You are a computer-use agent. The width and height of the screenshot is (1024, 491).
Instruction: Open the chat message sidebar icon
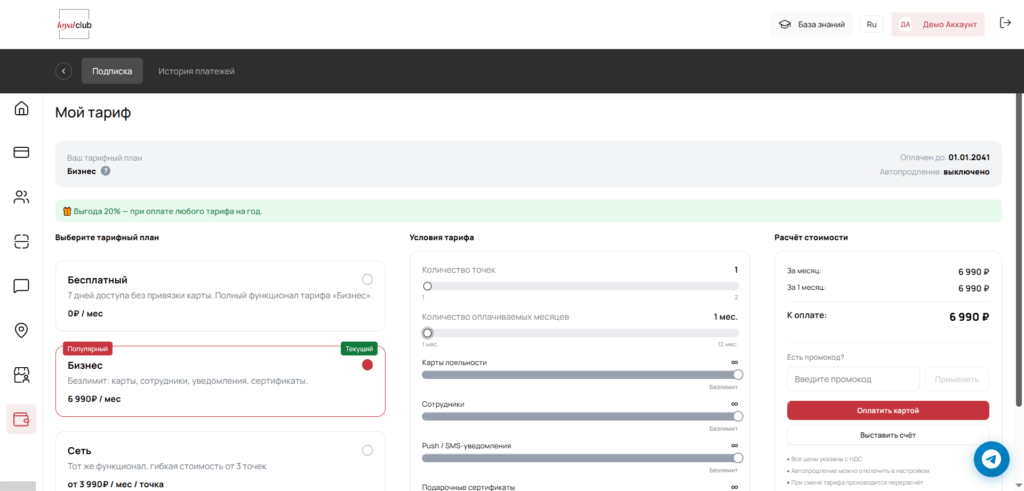[21, 286]
